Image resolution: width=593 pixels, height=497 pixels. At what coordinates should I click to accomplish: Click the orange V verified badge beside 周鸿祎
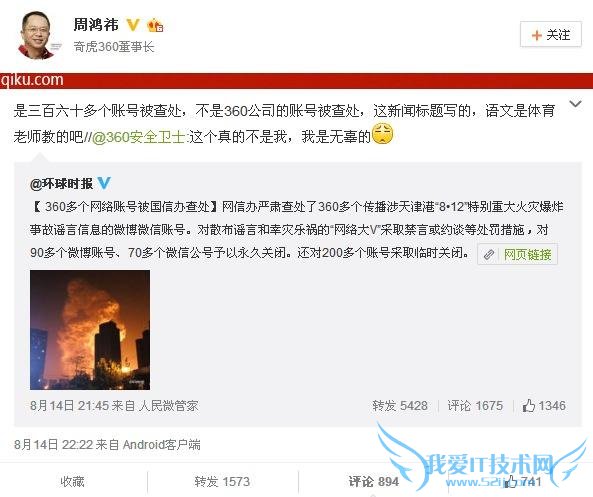pos(133,25)
